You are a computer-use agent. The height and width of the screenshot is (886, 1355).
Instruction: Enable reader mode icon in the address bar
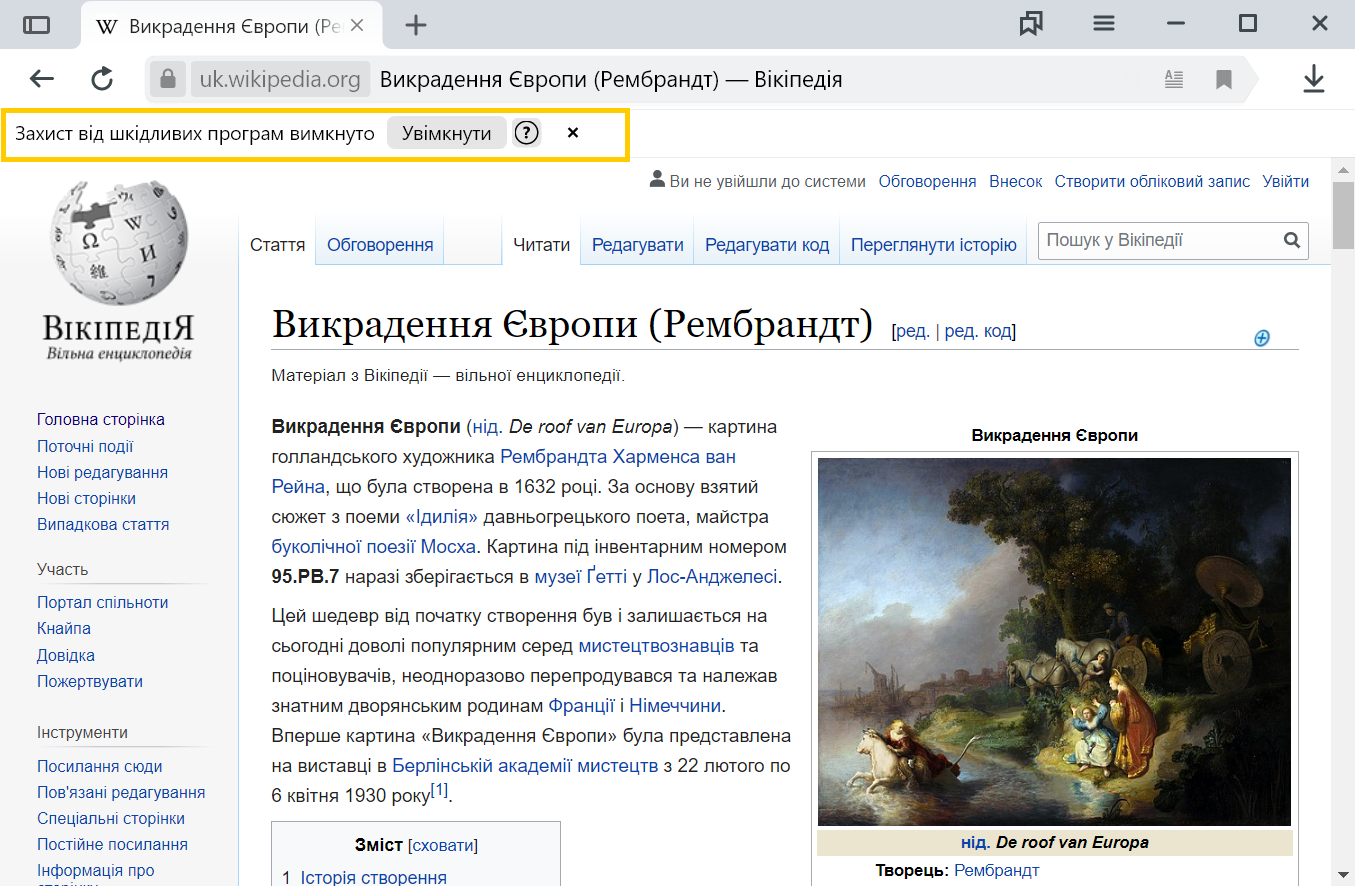1174,79
